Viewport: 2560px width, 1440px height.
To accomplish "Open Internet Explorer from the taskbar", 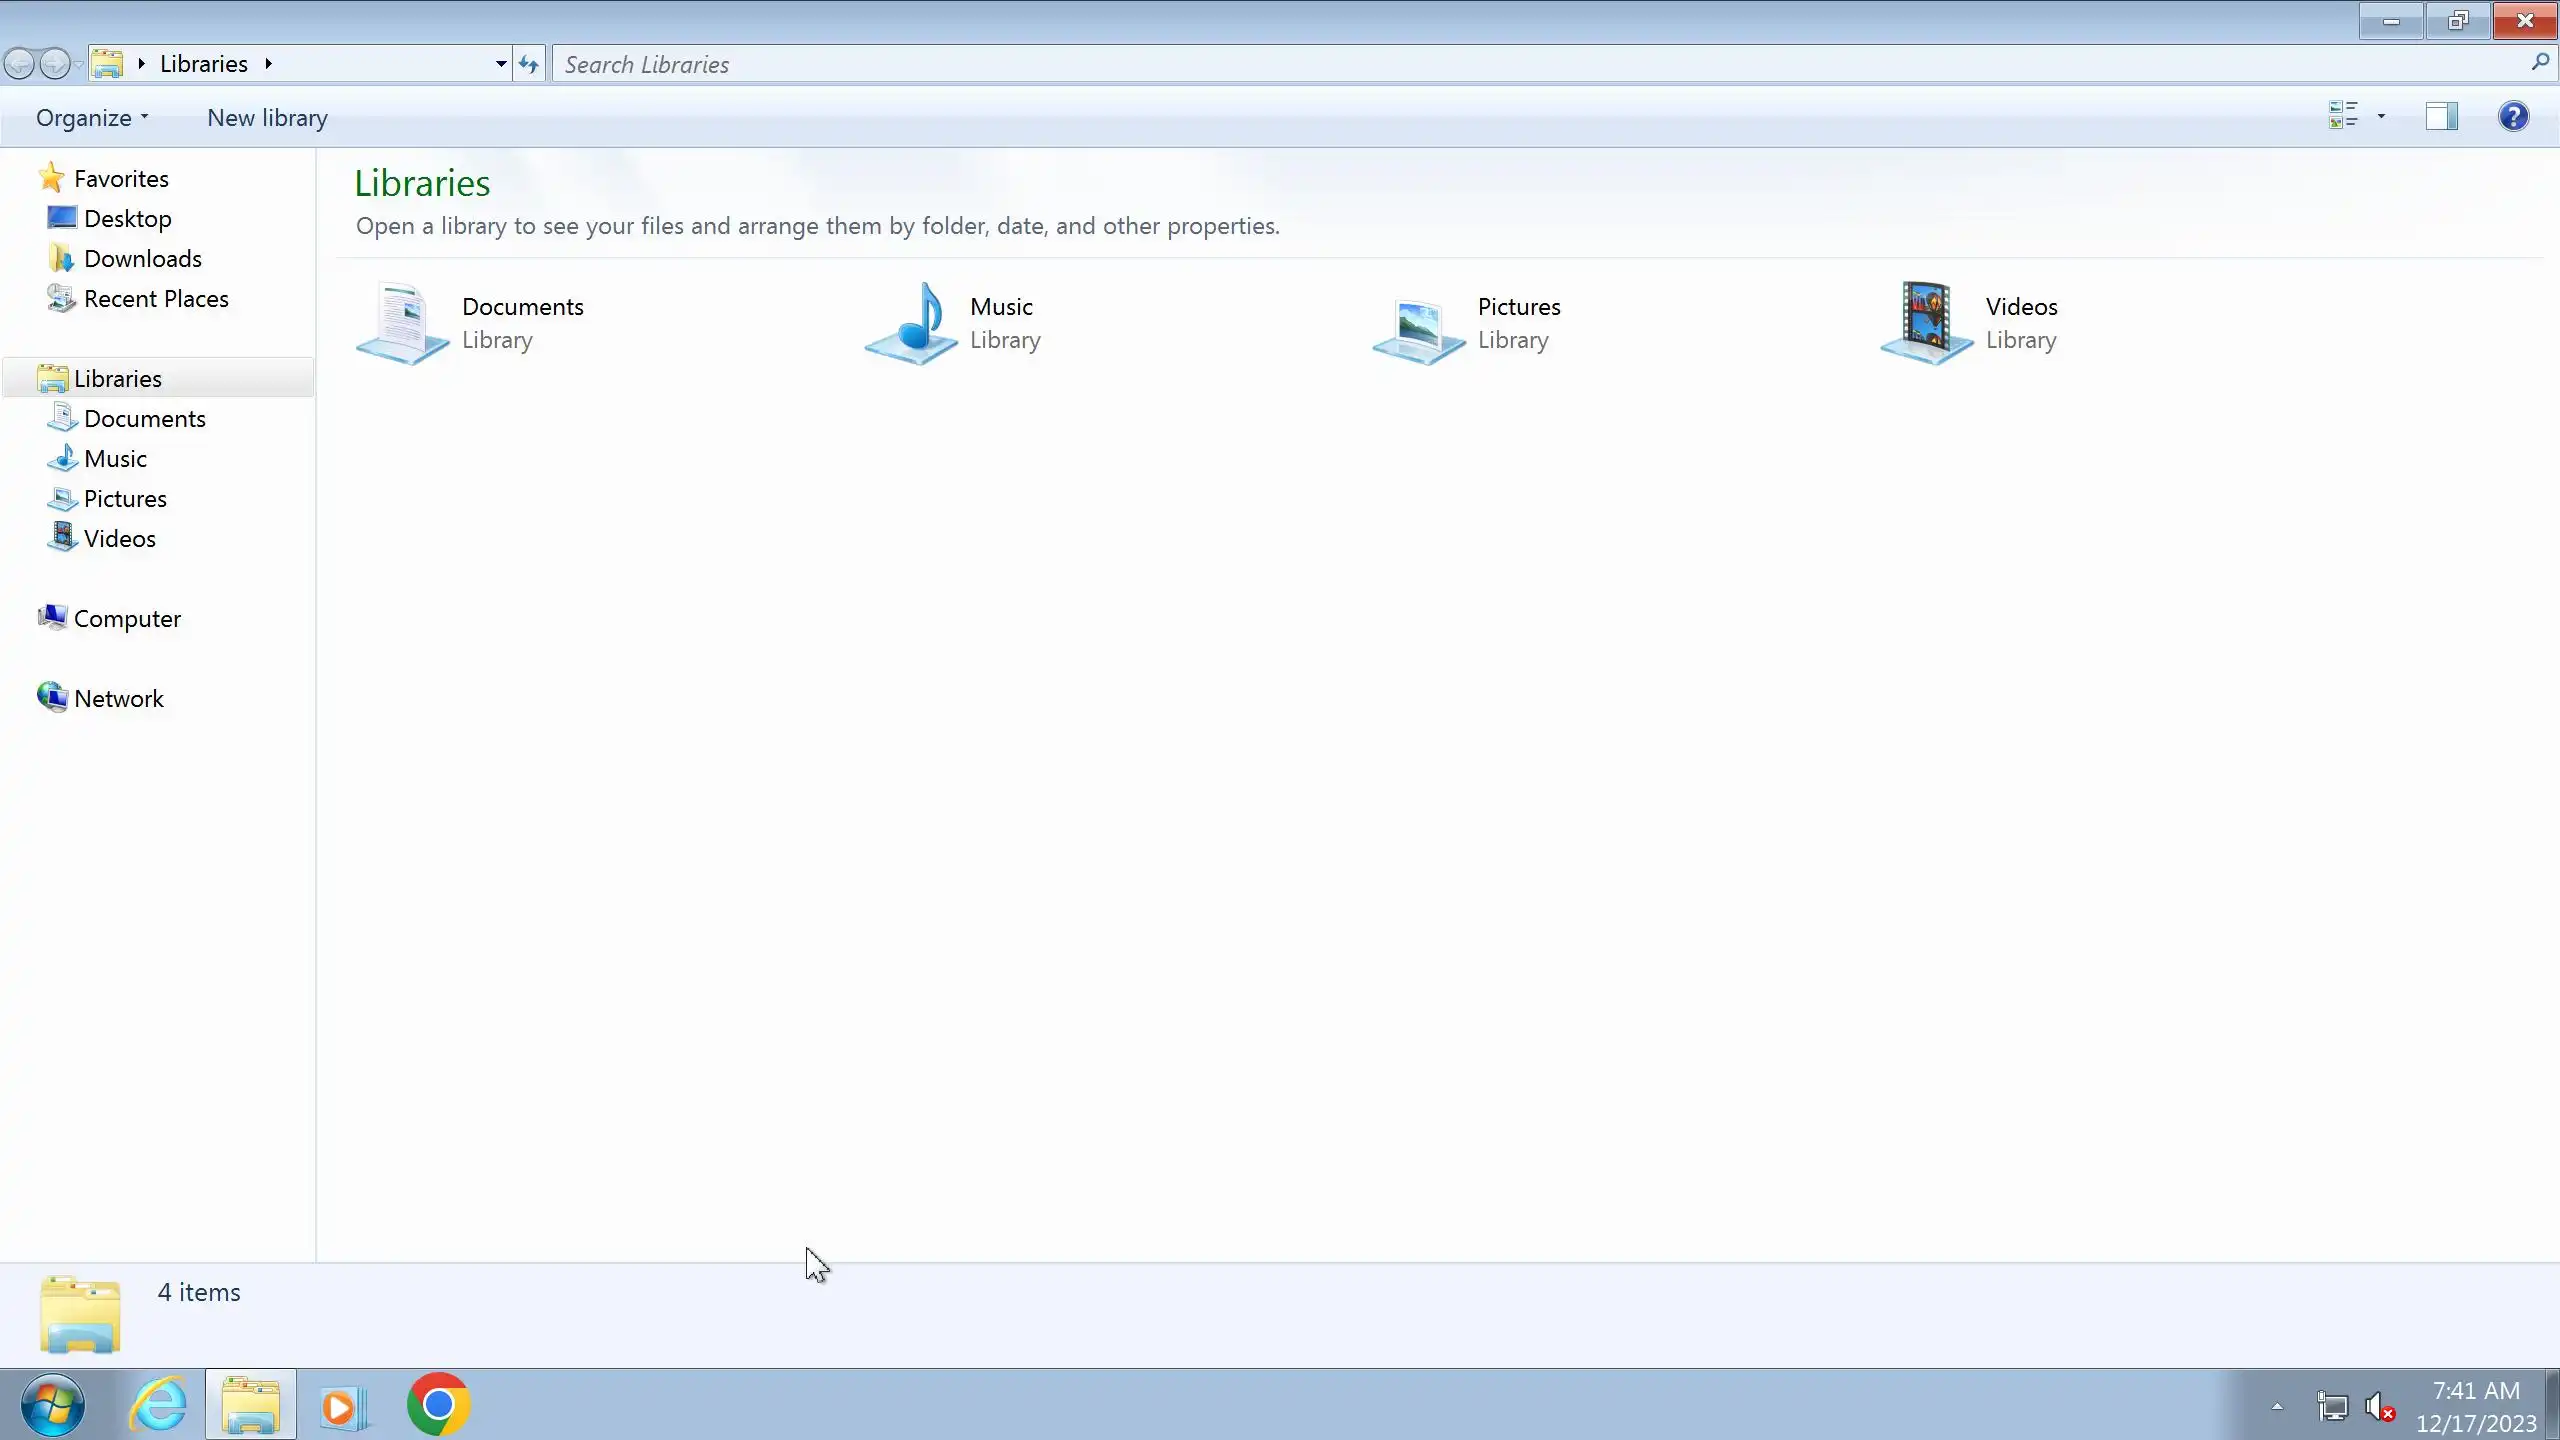I will tap(158, 1405).
